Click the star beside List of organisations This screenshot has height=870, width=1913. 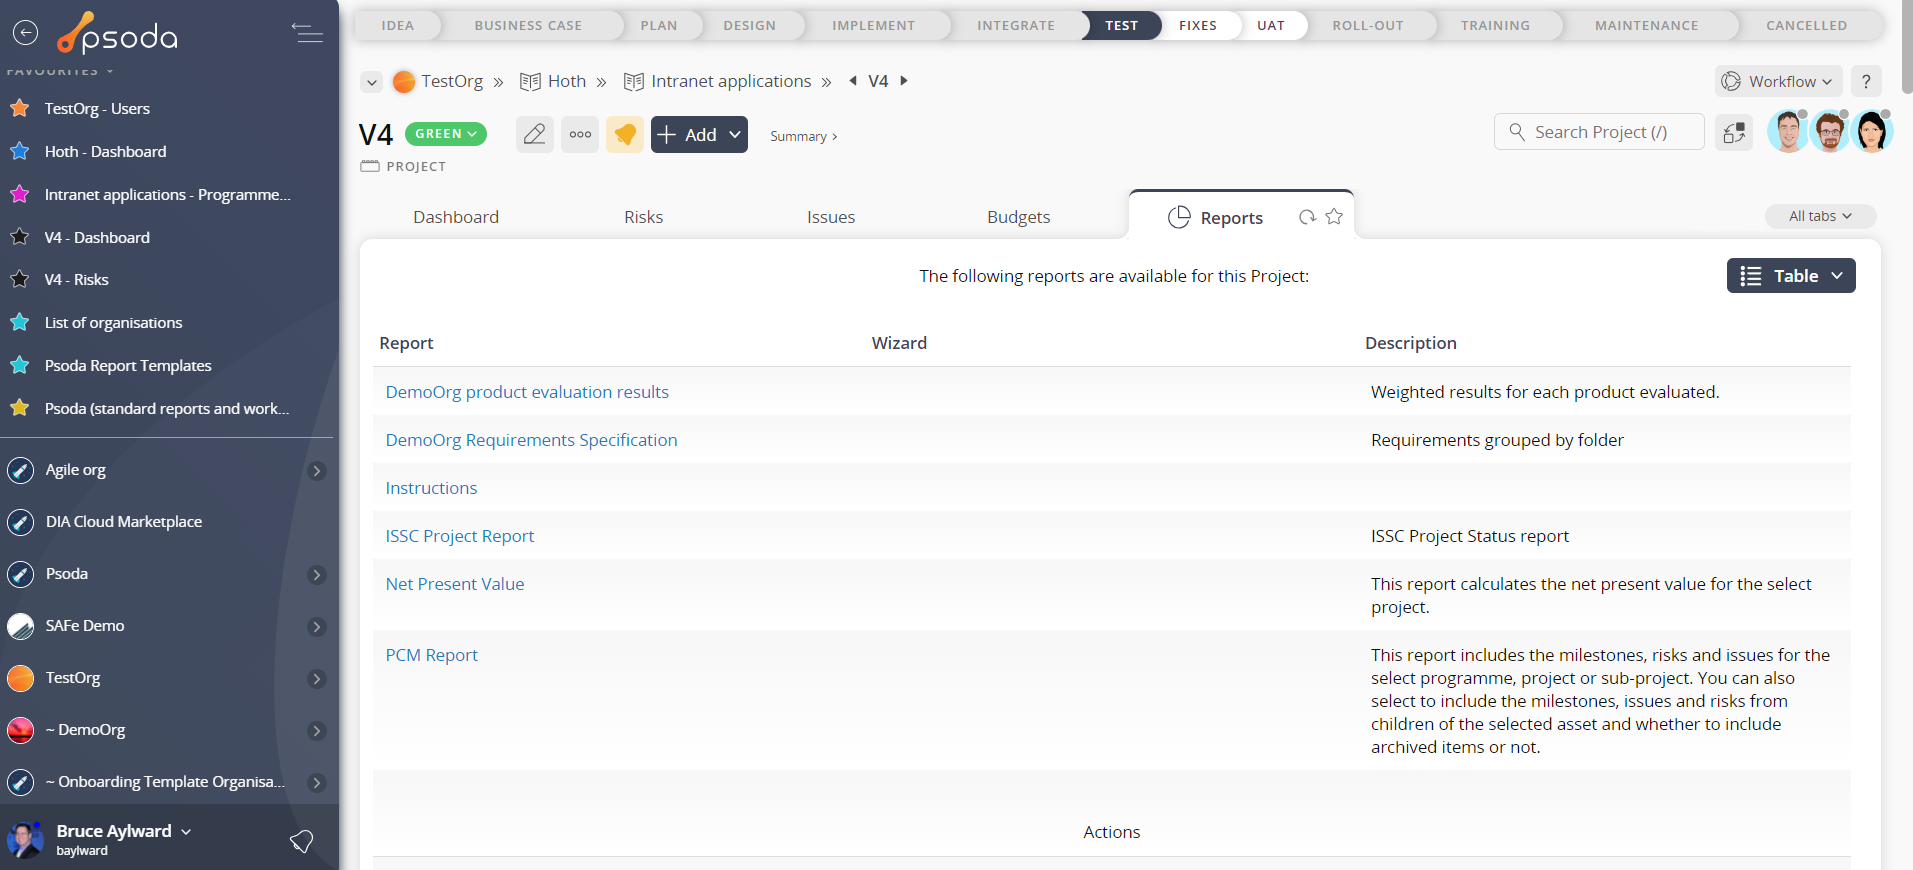19,322
